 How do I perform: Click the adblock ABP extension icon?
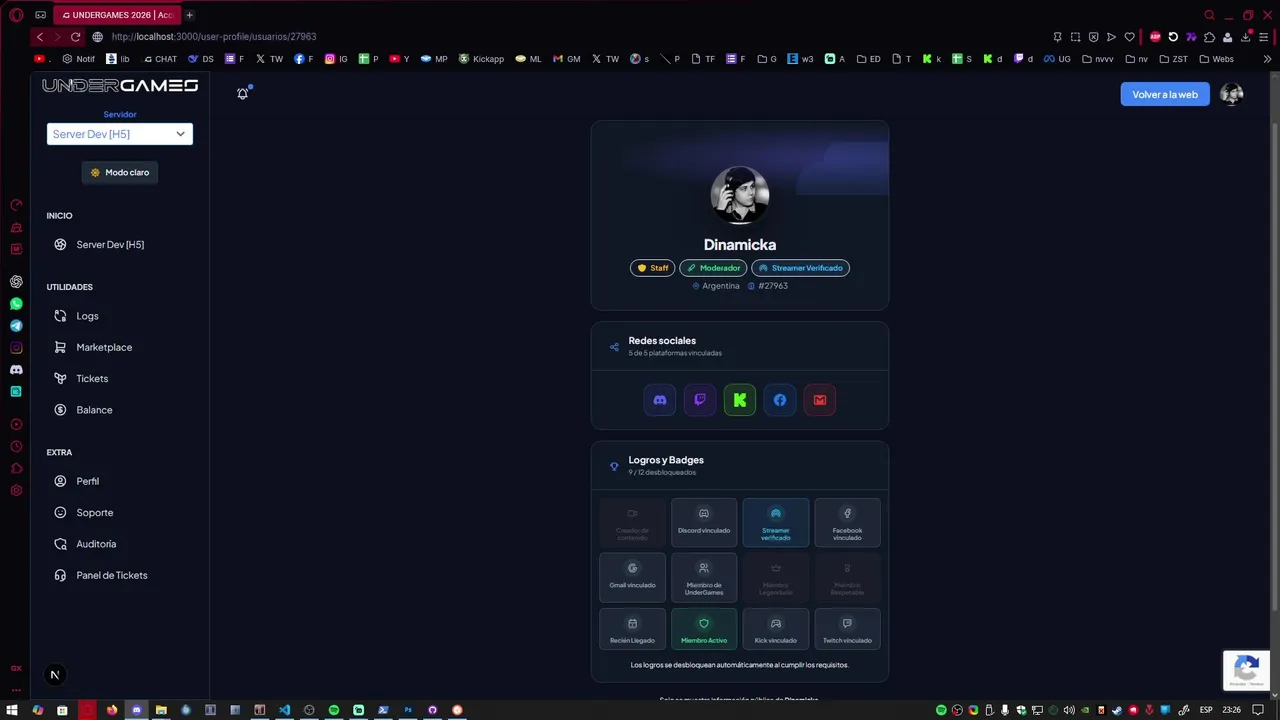tap(1155, 37)
